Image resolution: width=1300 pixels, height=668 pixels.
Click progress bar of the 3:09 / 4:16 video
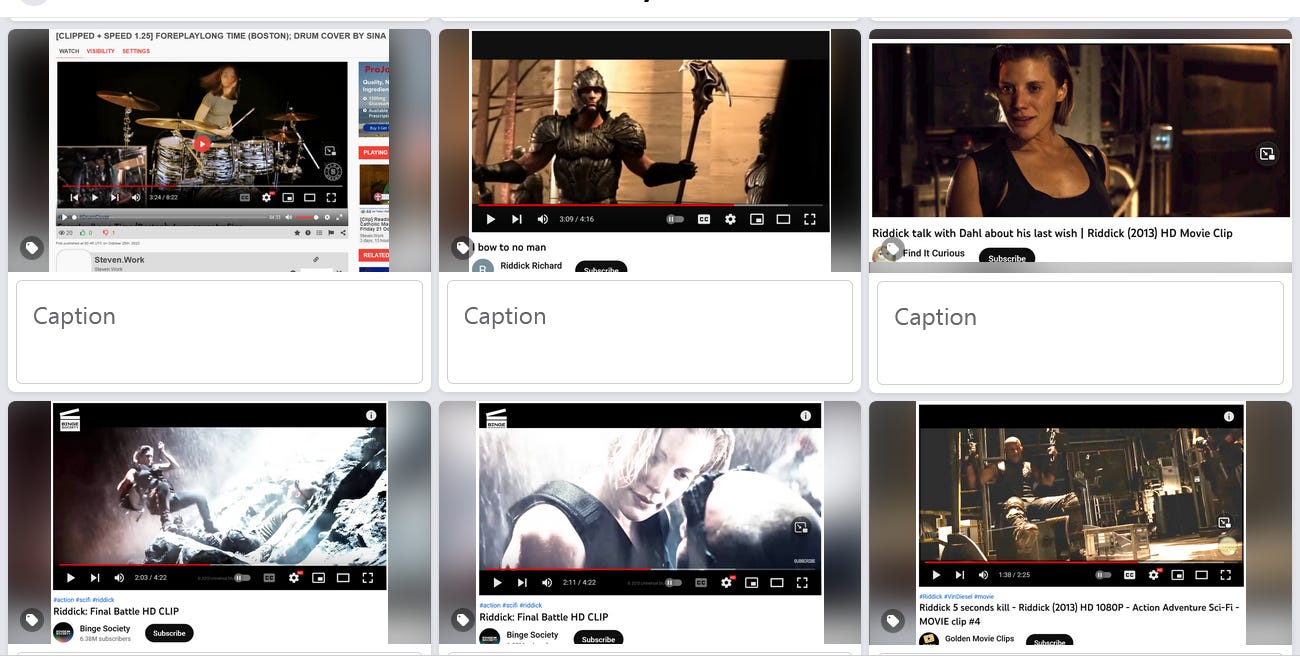pos(650,206)
